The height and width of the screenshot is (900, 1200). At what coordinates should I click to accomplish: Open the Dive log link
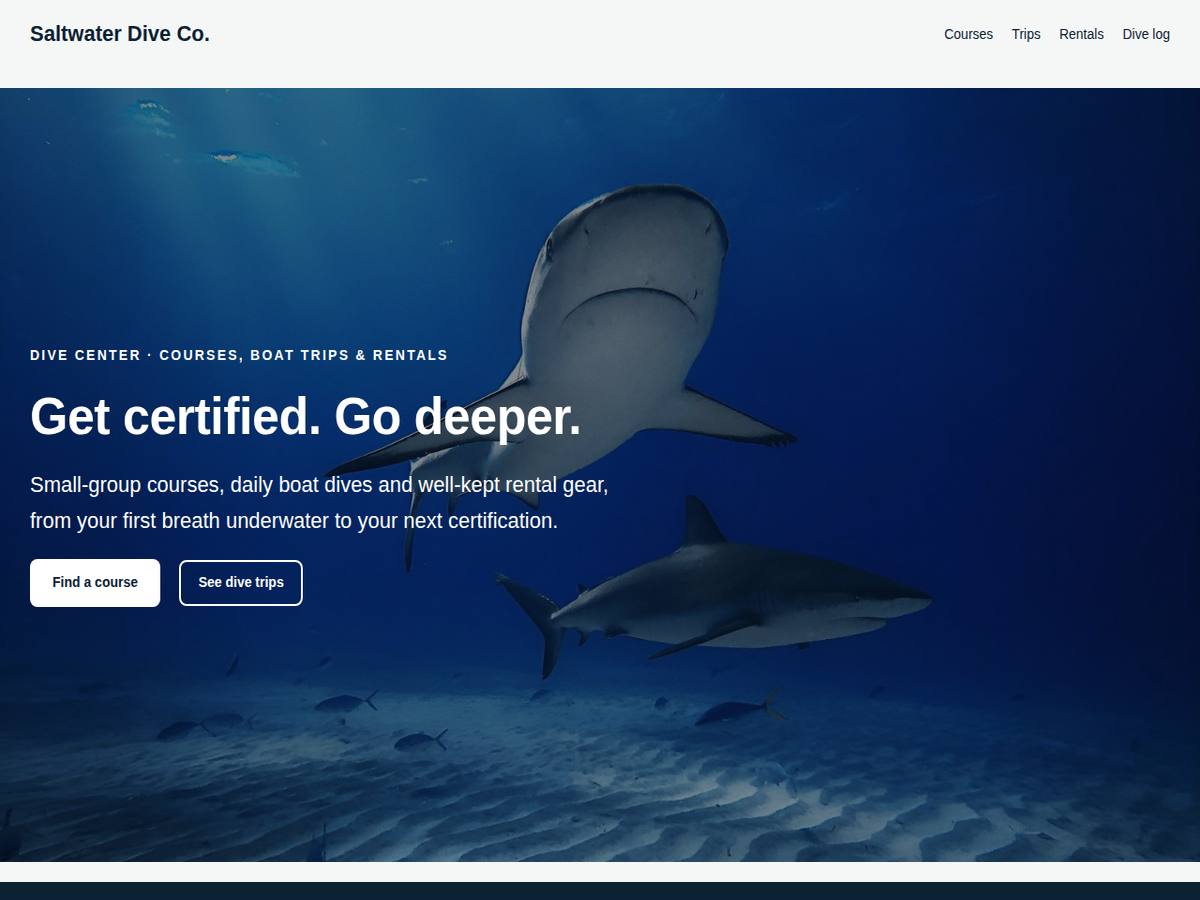[x=1146, y=34]
